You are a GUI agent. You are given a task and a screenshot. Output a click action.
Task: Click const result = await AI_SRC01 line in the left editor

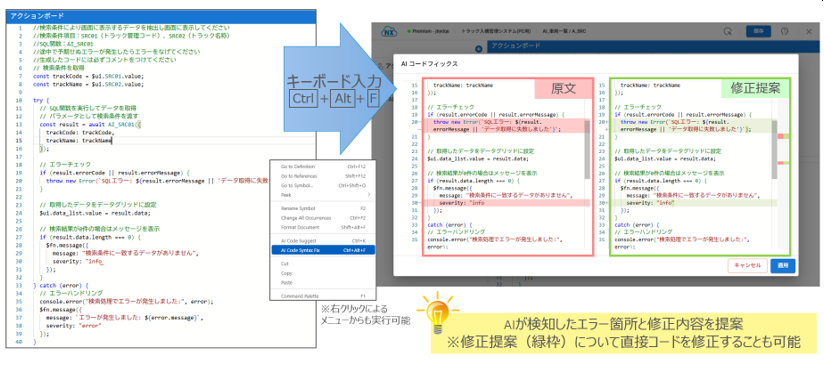pos(90,124)
